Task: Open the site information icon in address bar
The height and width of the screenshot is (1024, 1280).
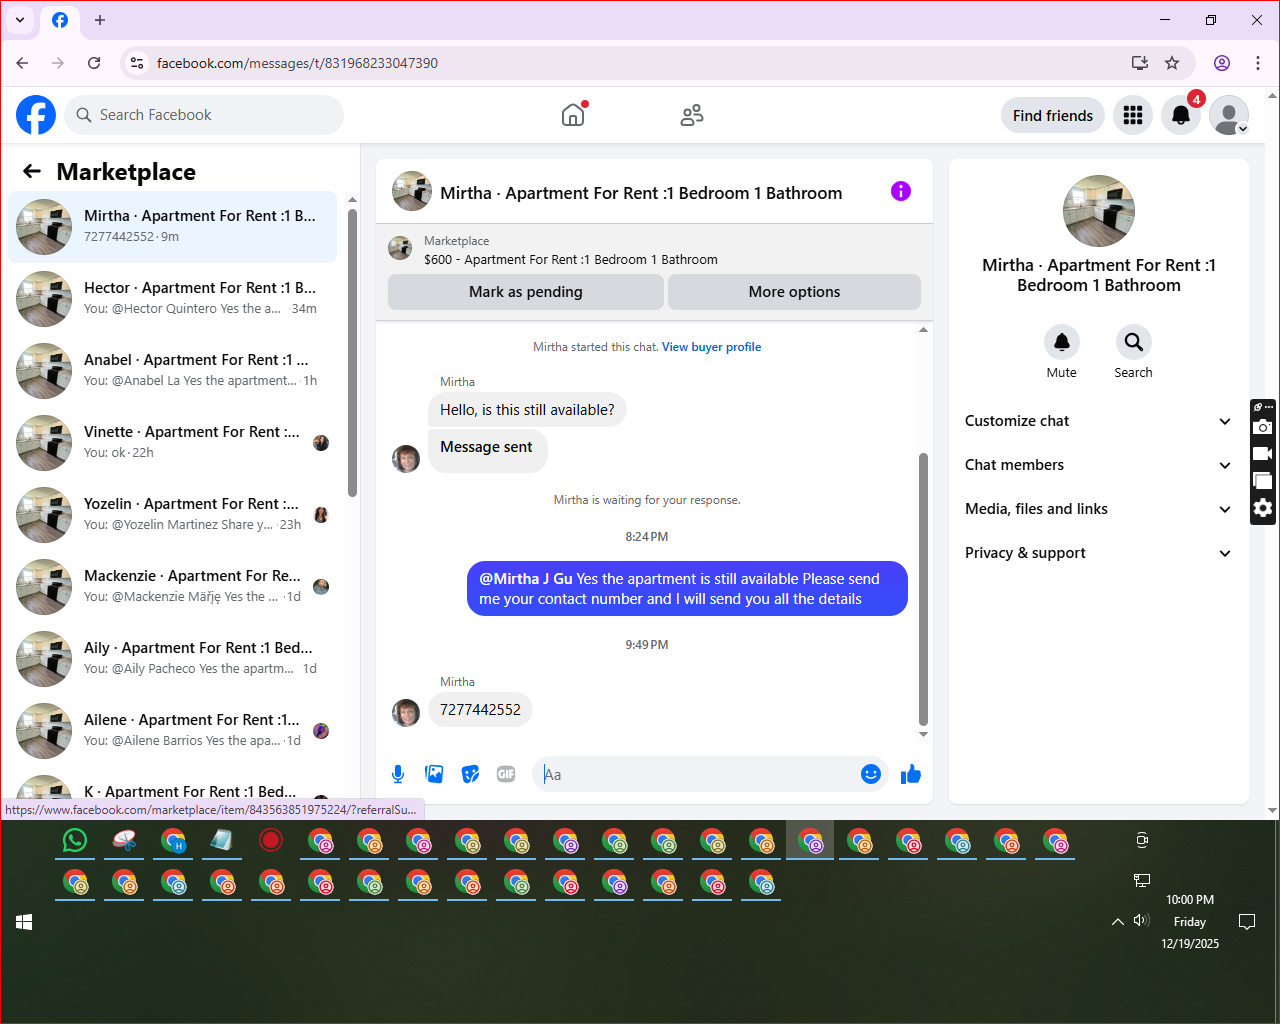Action: click(137, 63)
